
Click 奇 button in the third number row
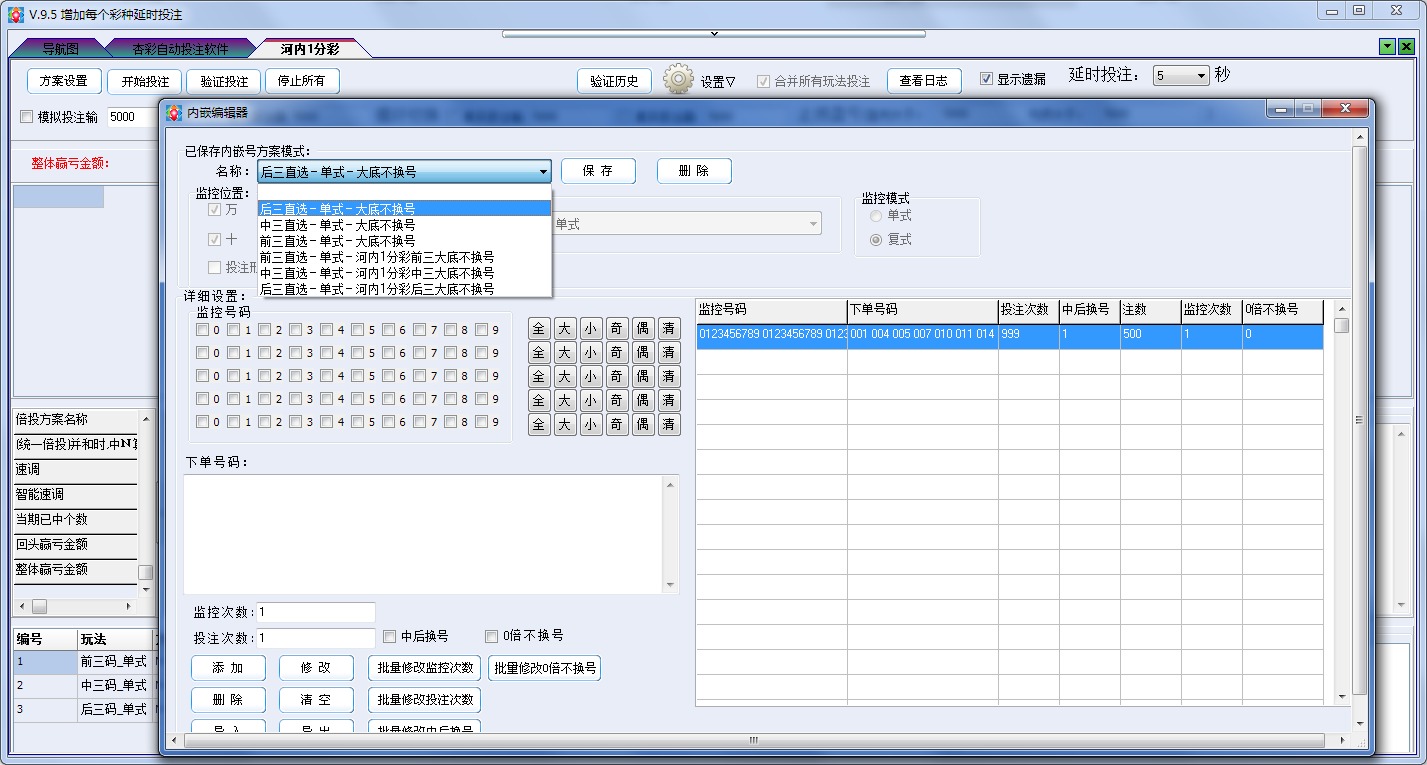point(617,376)
